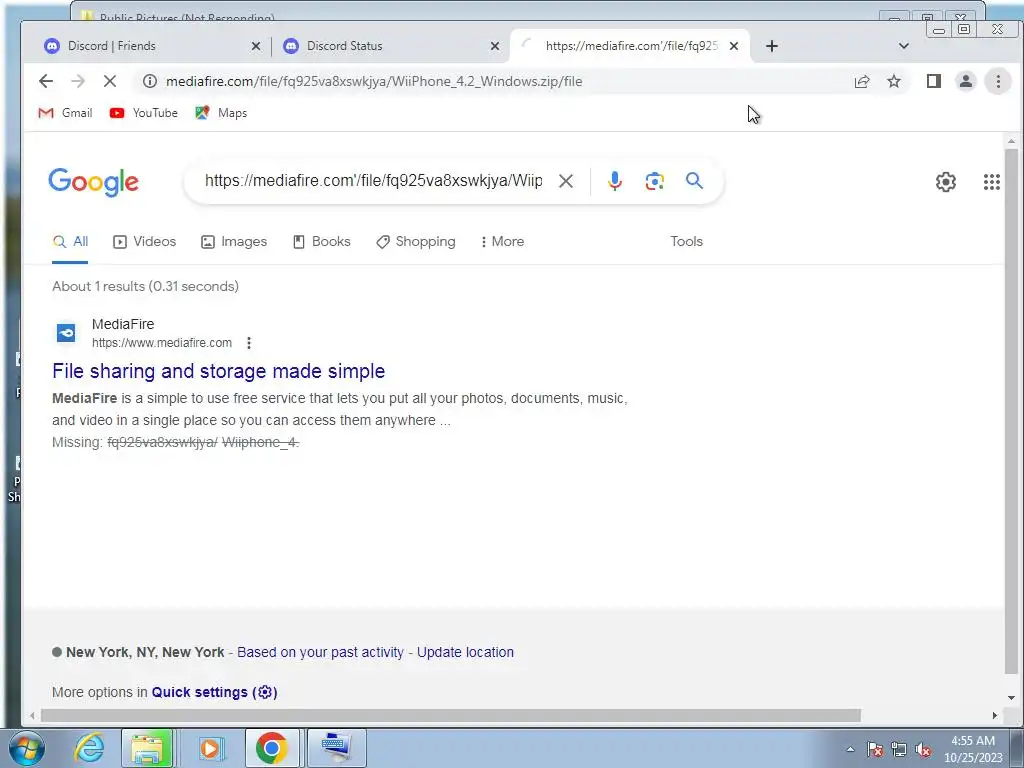
Task: Open the Windows Start menu
Action: (27, 748)
